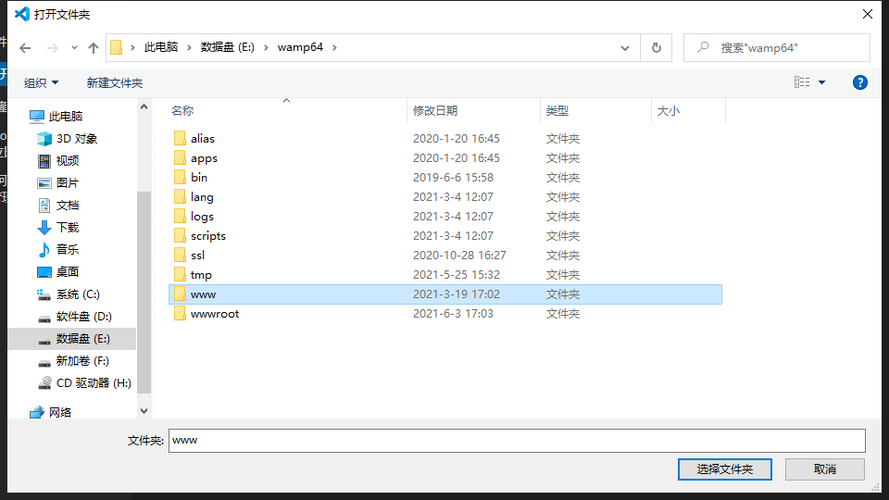Click 此电脑 in address breadcrumb
The width and height of the screenshot is (889, 500).
pos(160,47)
